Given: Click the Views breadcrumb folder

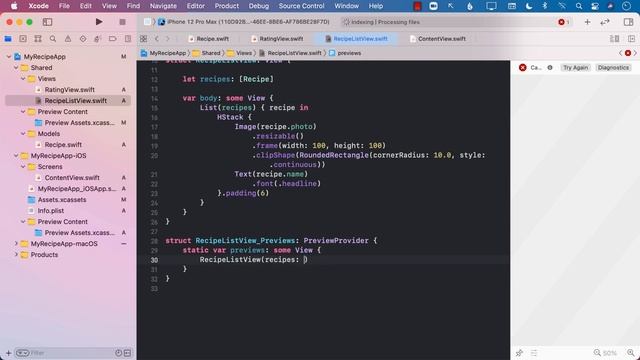Looking at the screenshot, I should [240, 53].
